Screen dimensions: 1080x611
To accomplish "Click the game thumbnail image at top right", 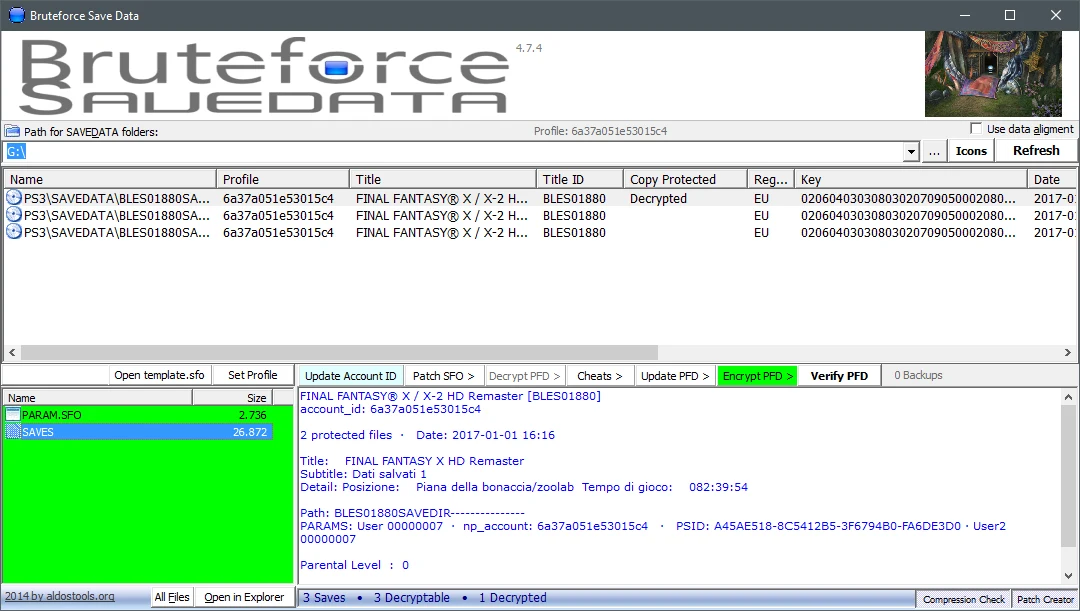I will point(993,74).
